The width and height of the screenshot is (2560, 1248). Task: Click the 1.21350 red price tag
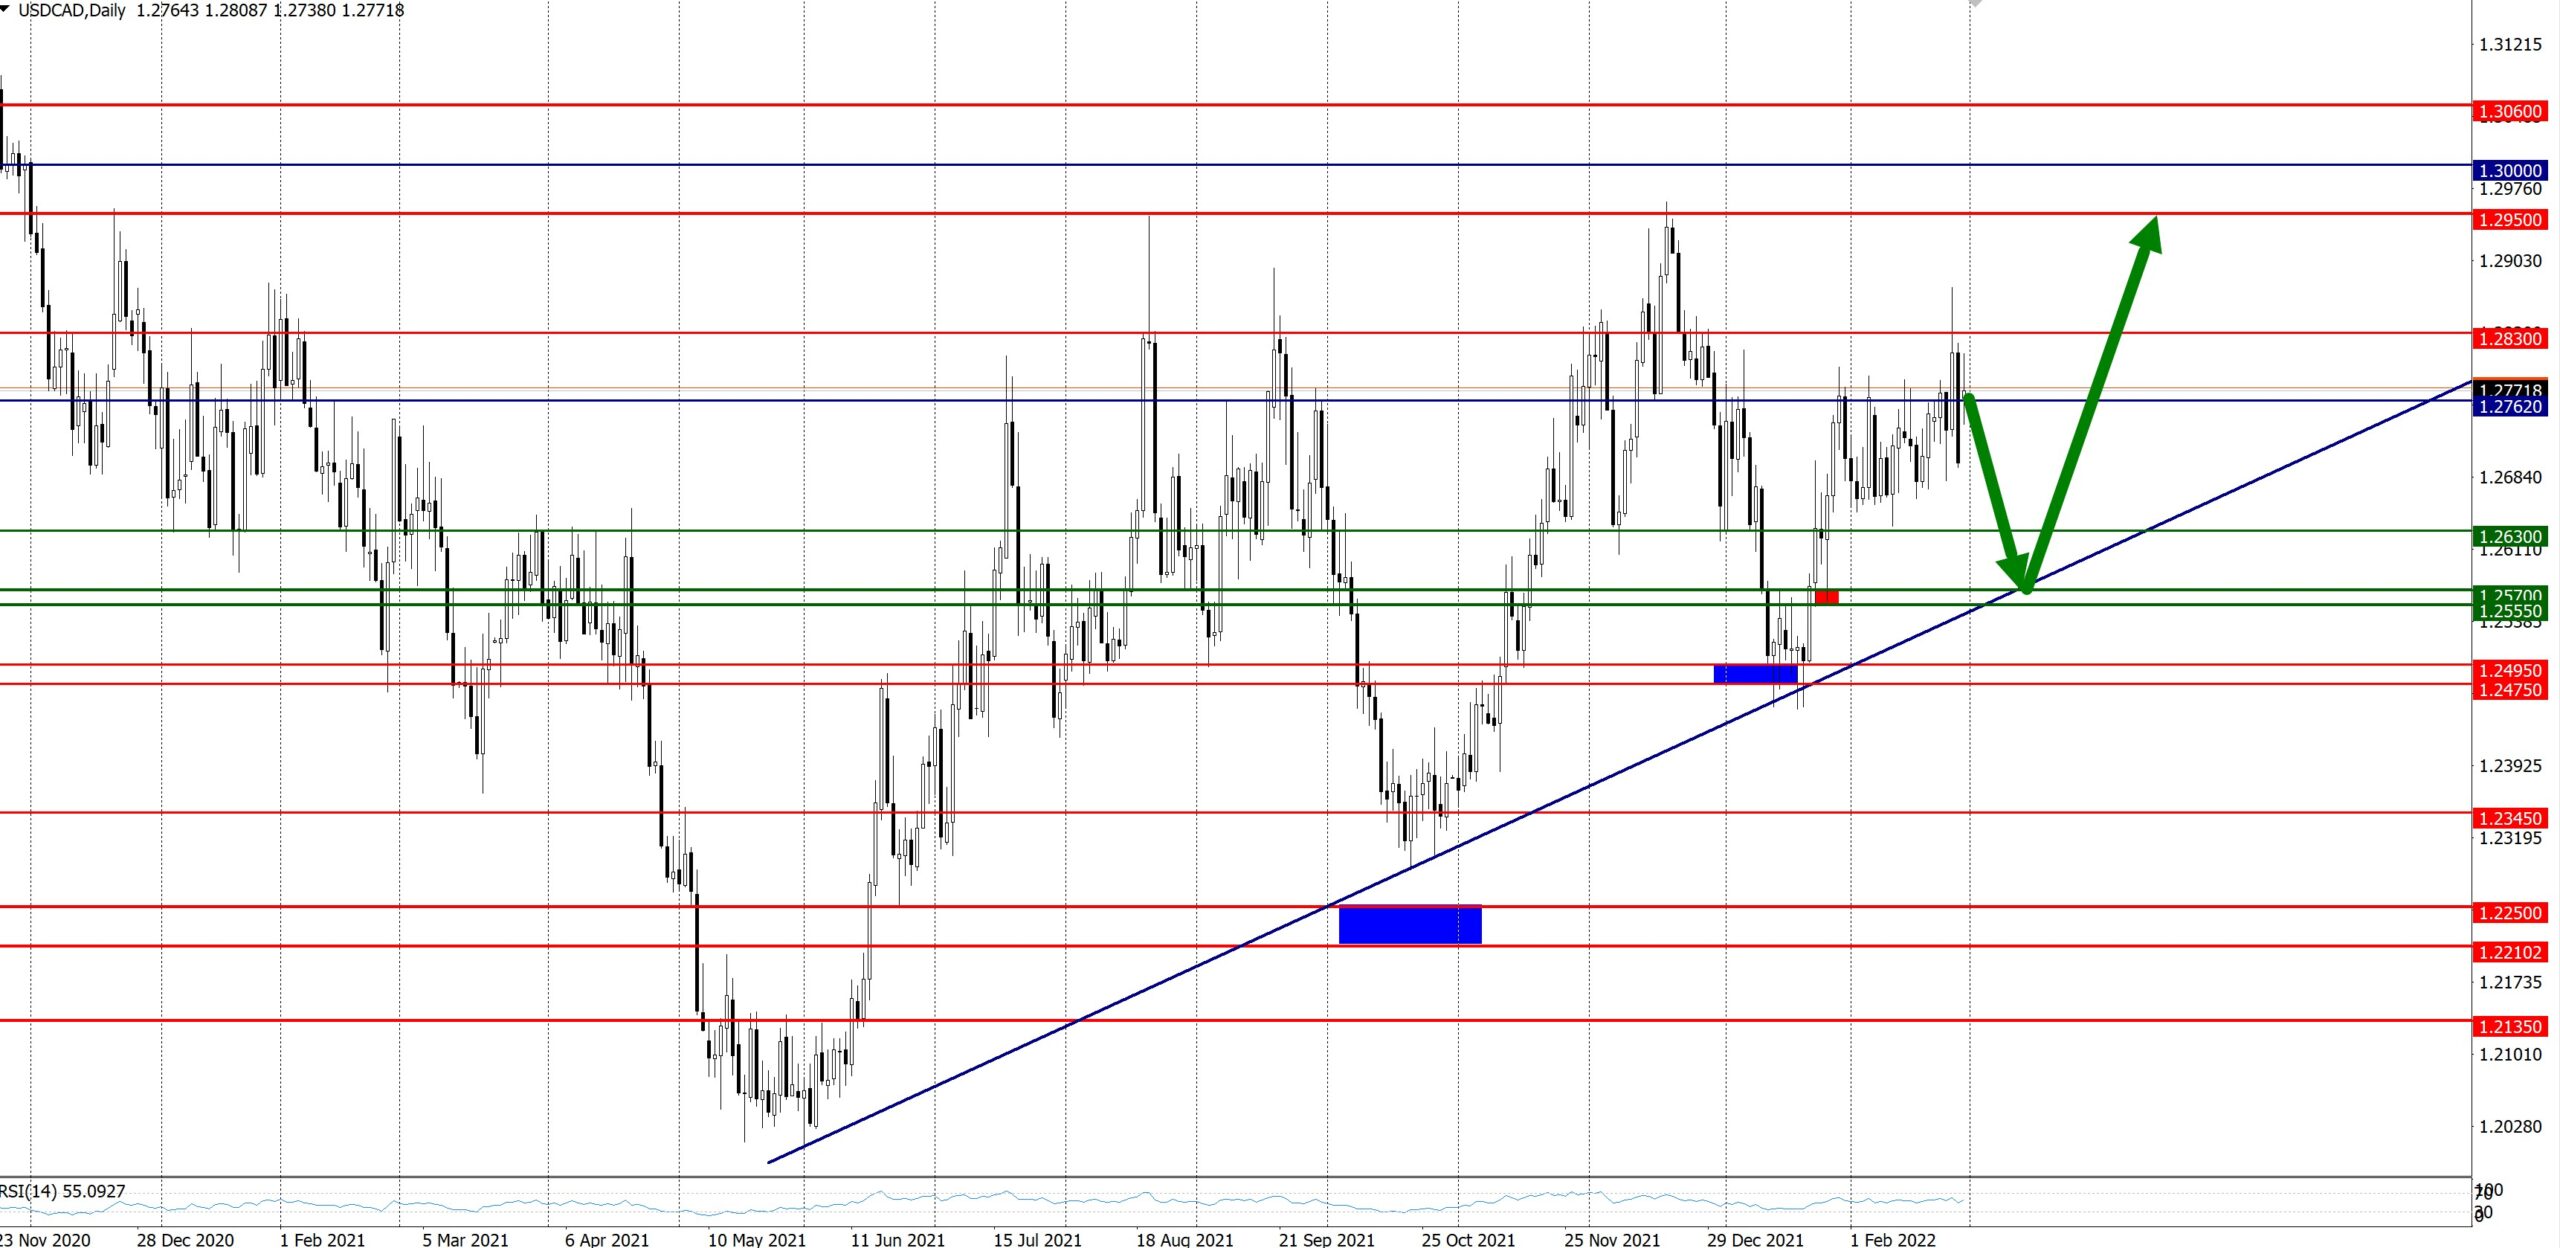2509,1027
